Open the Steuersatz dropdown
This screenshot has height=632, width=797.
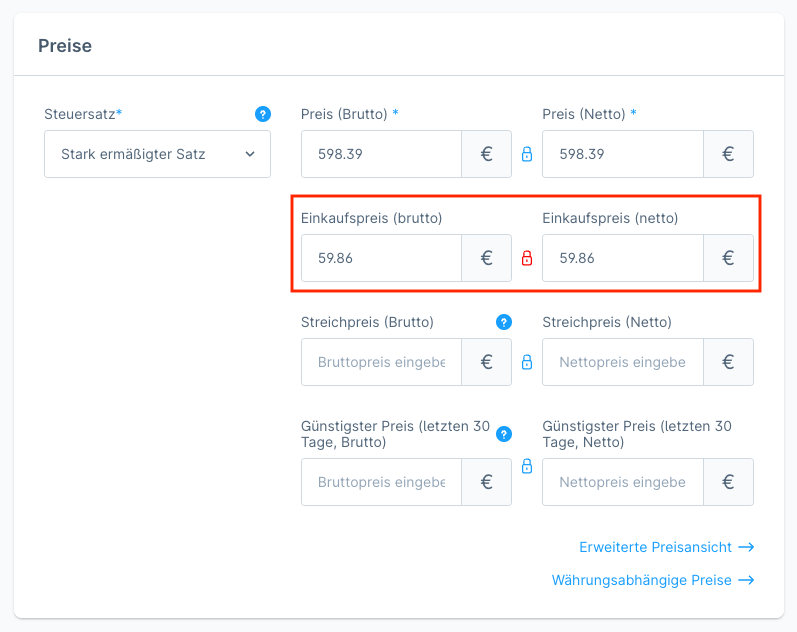(157, 154)
